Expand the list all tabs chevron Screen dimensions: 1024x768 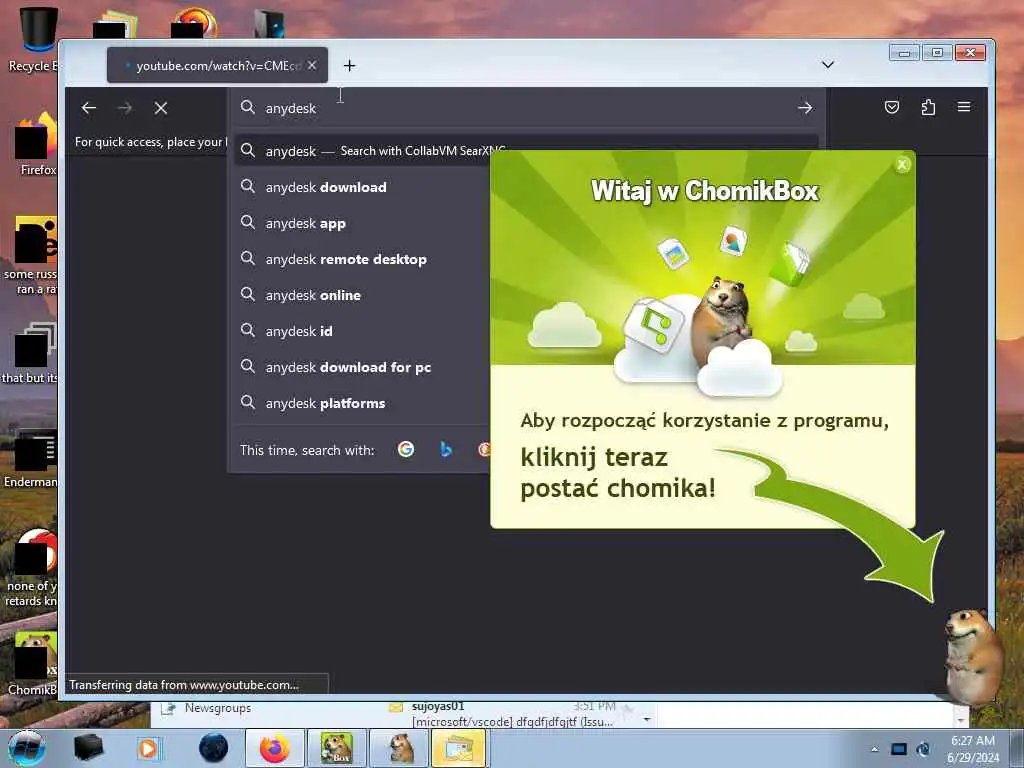(827, 65)
